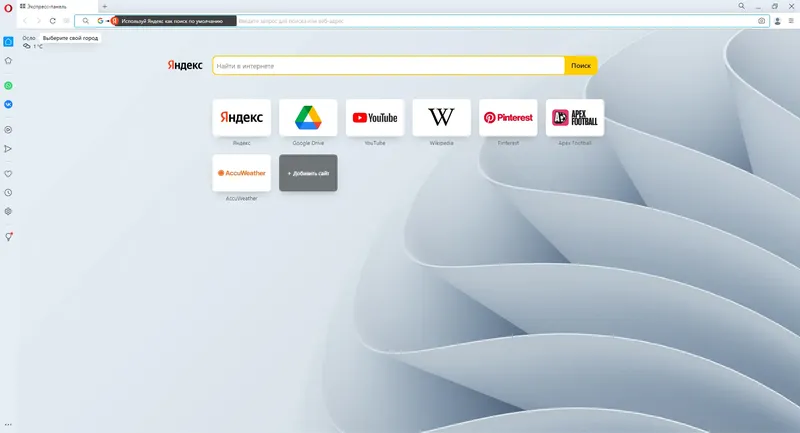Open Bookmarks heart icon in sidebar
Image resolution: width=800 pixels, height=433 pixels.
[8, 174]
